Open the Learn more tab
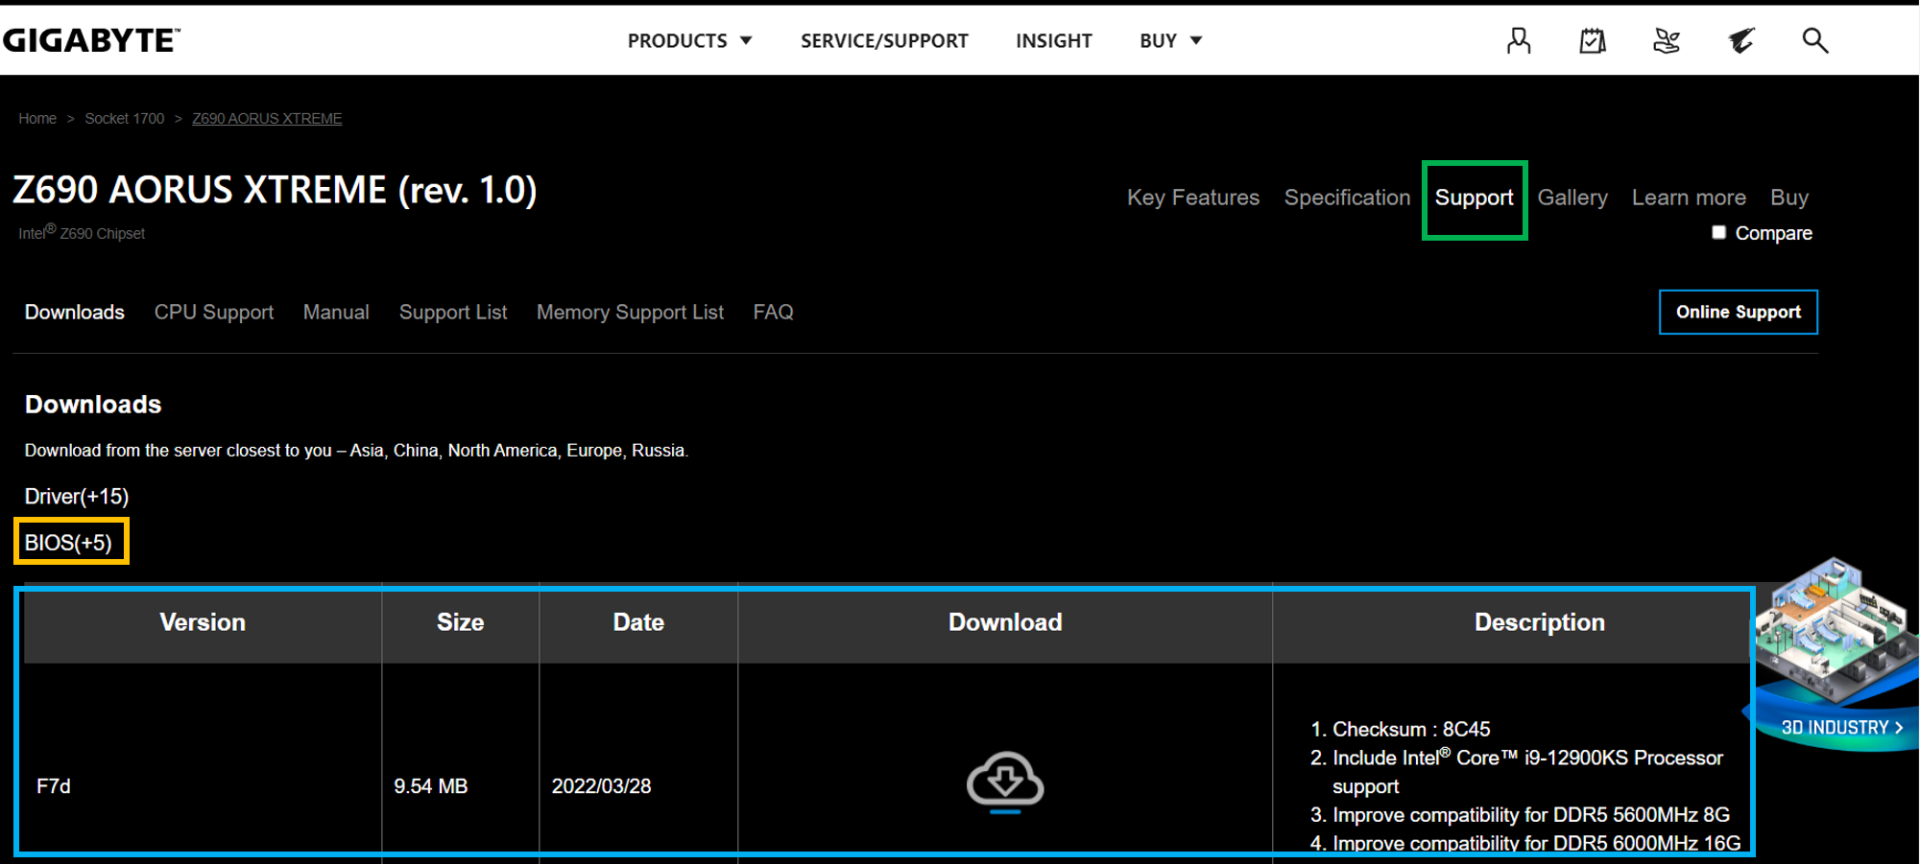Viewport: 1920px width, 864px height. click(1688, 198)
